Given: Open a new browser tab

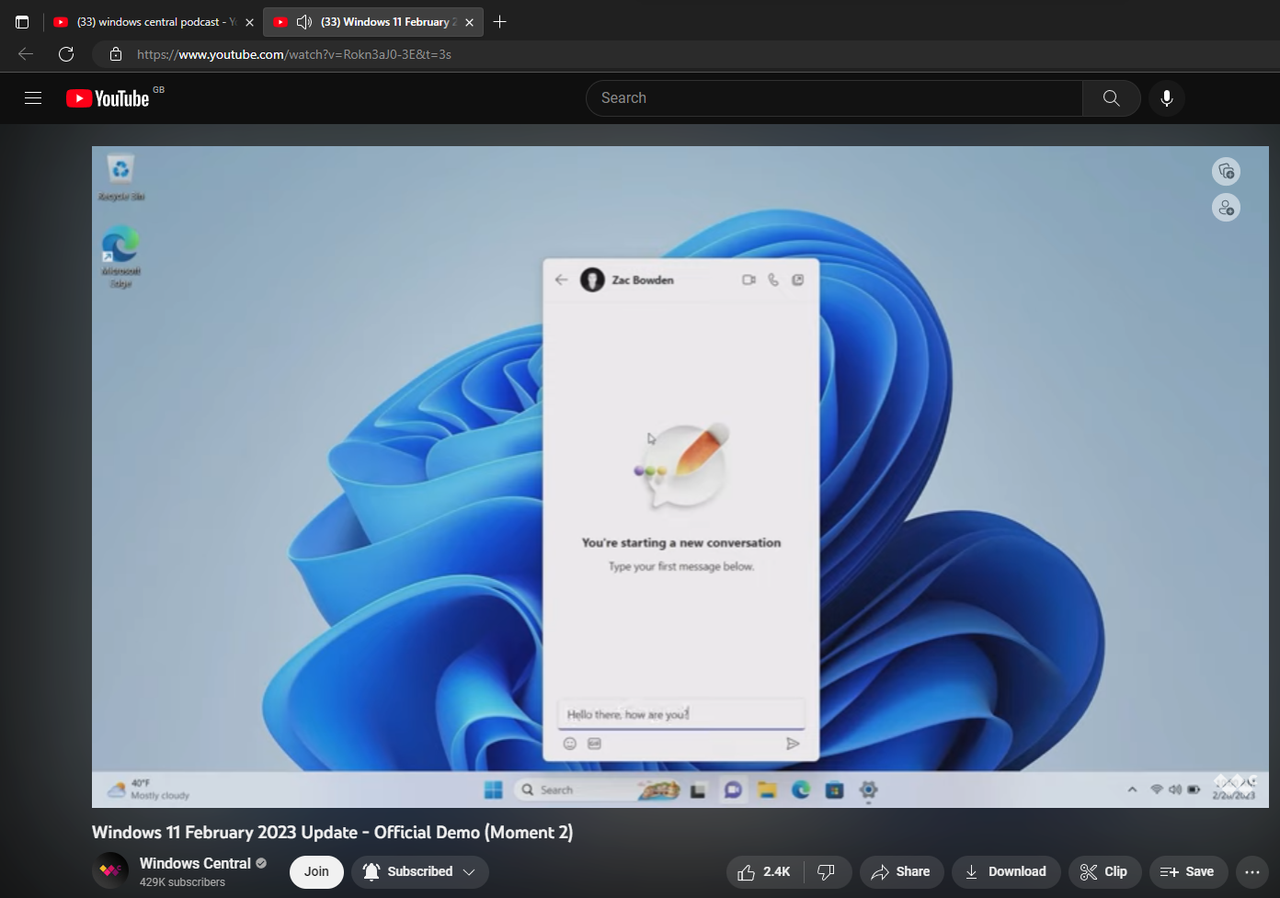Looking at the screenshot, I should coord(500,22).
